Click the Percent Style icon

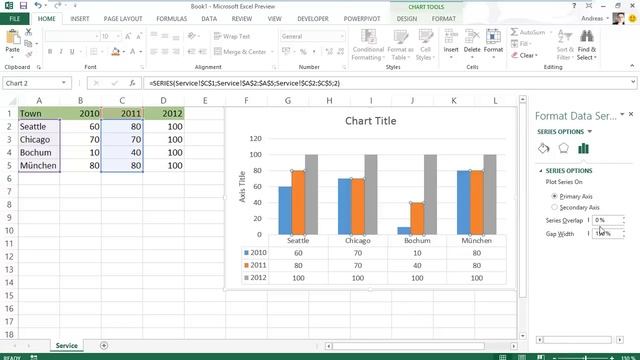[x=303, y=52]
